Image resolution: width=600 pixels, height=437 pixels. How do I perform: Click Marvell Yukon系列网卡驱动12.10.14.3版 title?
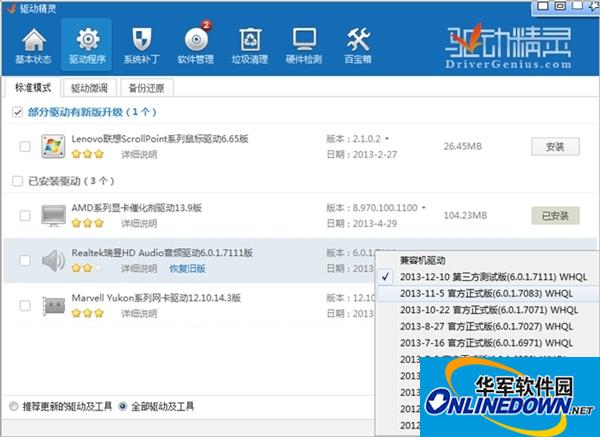tap(156, 298)
